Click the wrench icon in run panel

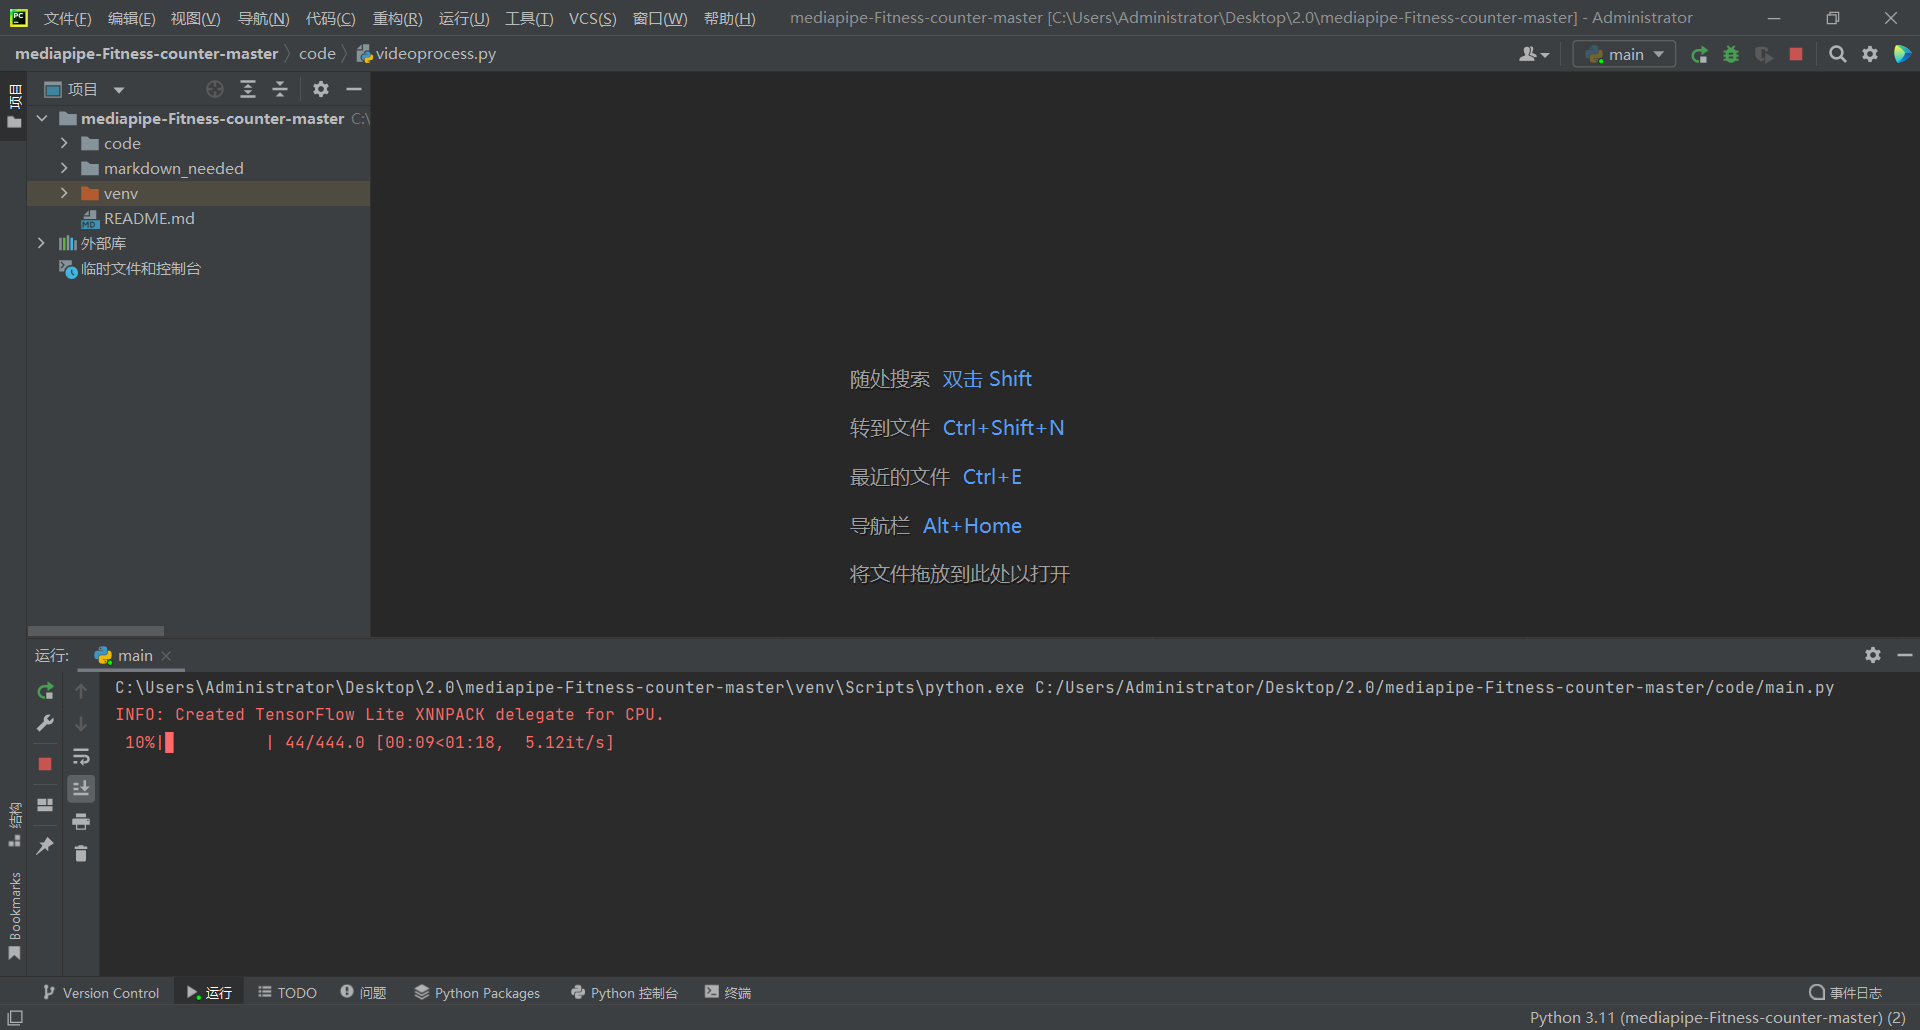[x=45, y=723]
